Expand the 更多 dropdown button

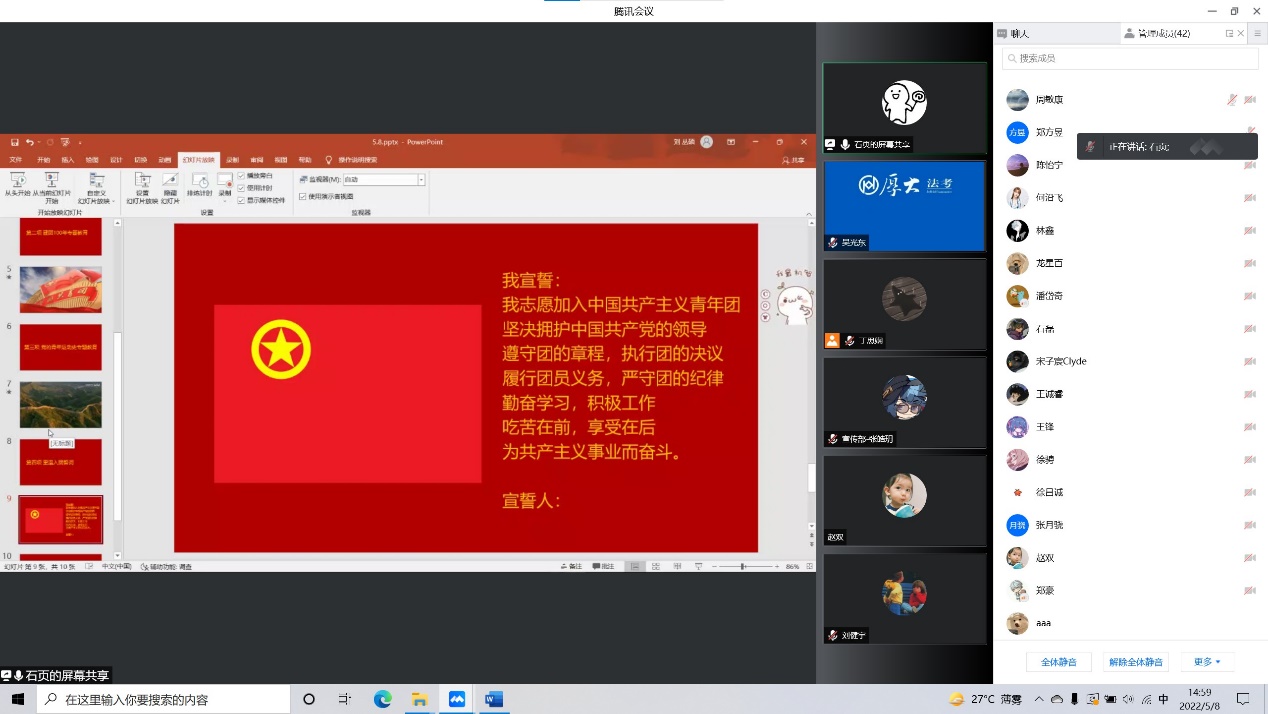pyautogui.click(x=1207, y=662)
